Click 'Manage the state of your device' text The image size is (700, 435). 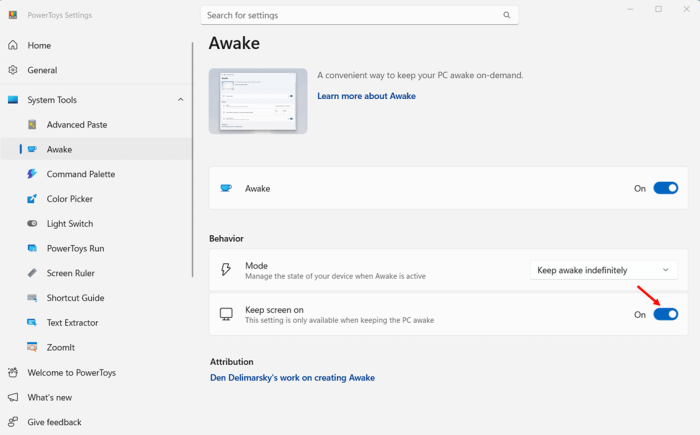click(335, 276)
